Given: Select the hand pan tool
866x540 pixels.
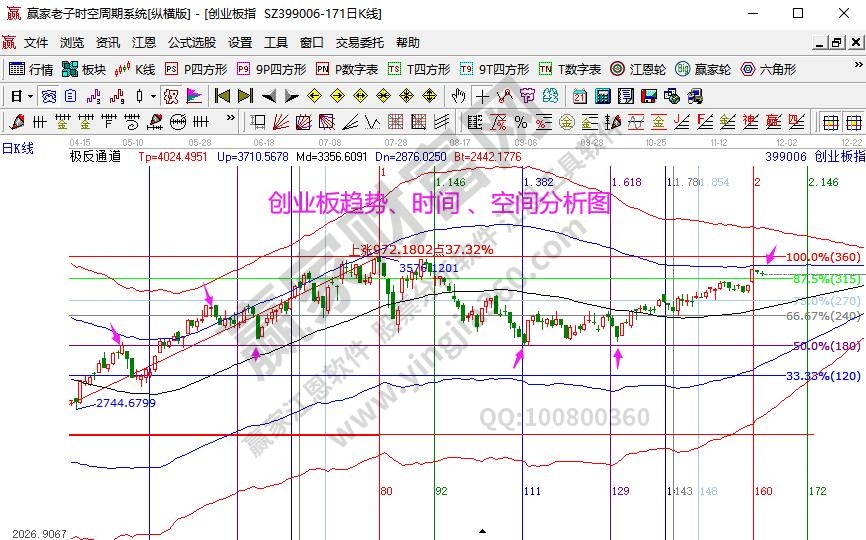Looking at the screenshot, I should pyautogui.click(x=459, y=97).
